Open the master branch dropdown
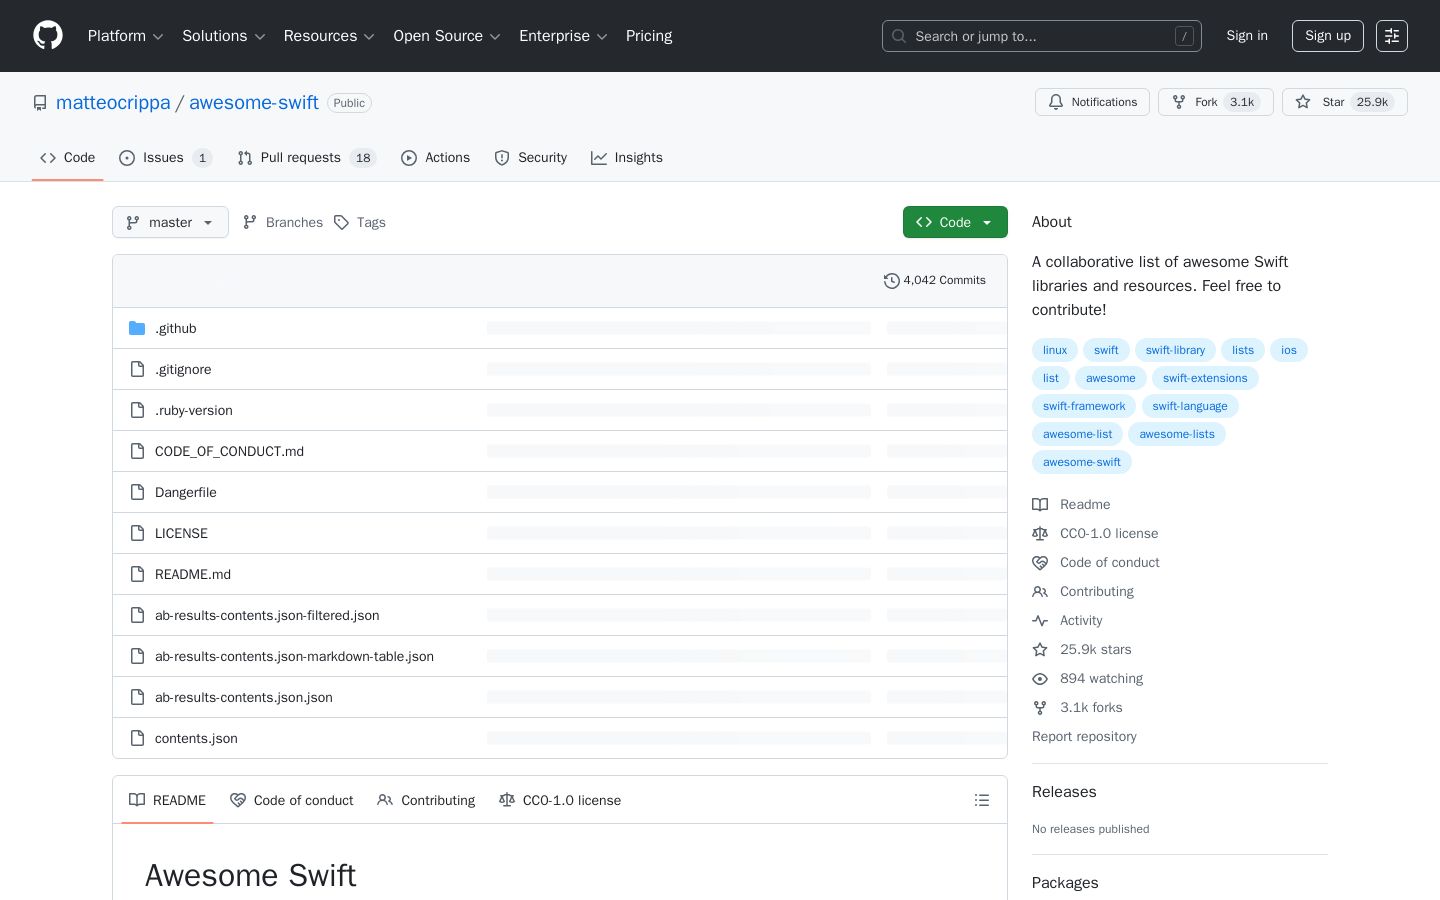Screen dimensions: 1440x900 170,222
